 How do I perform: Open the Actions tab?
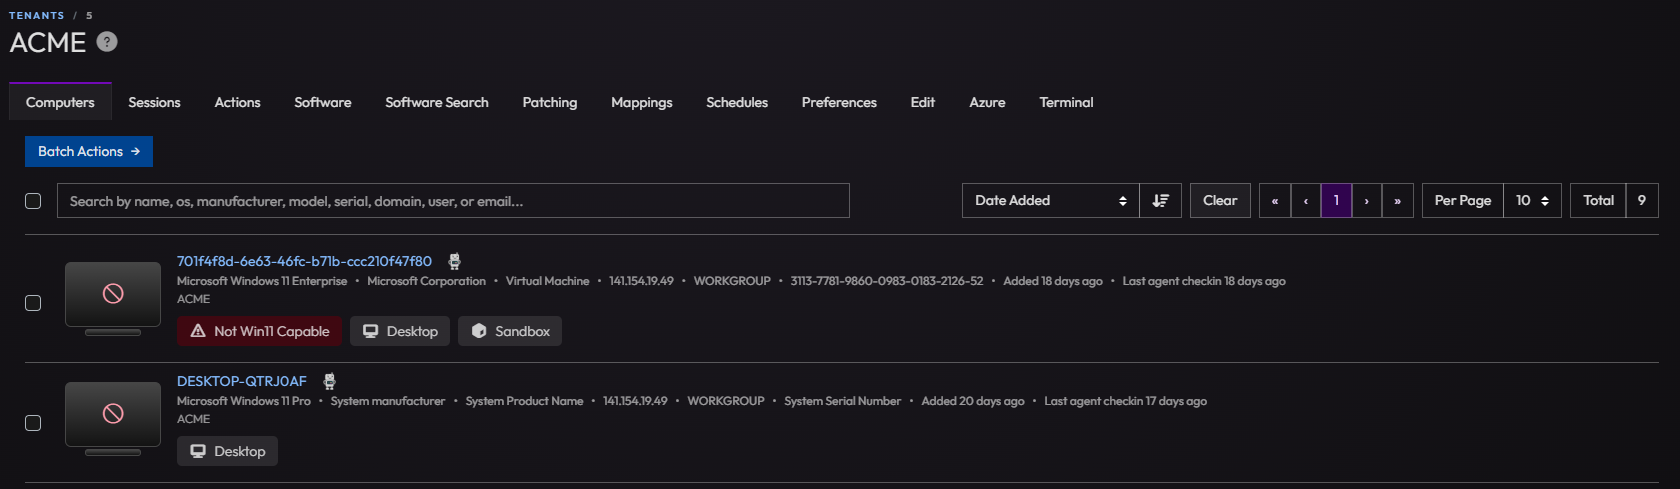pos(237,102)
